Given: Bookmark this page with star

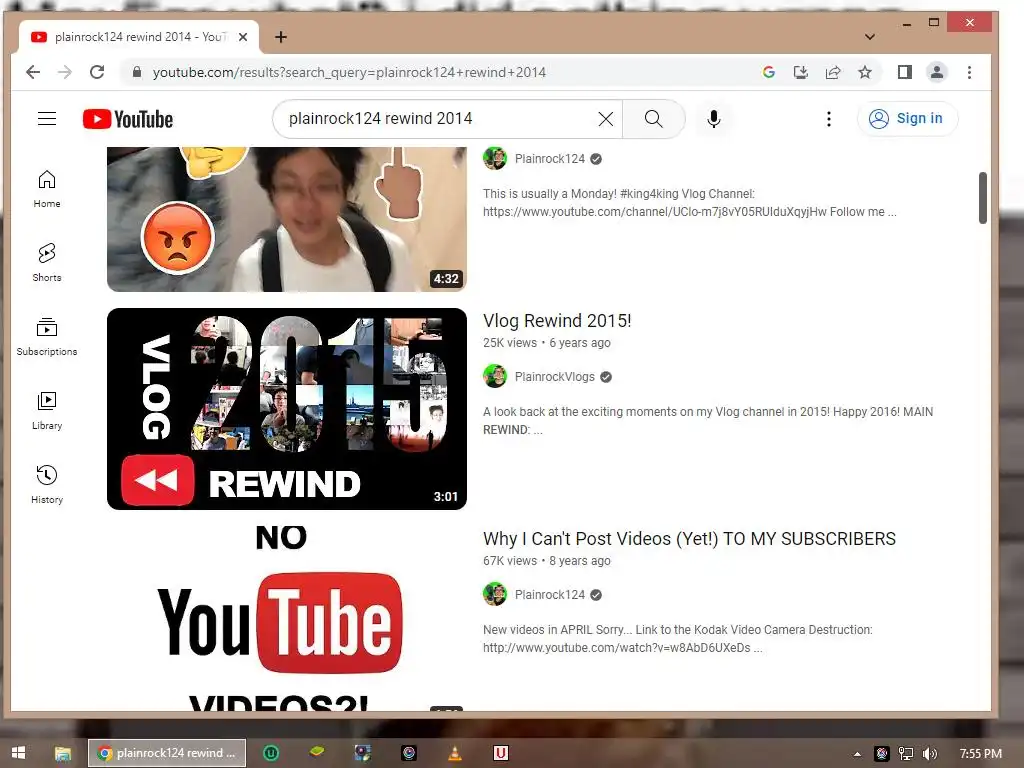Looking at the screenshot, I should pyautogui.click(x=865, y=72).
